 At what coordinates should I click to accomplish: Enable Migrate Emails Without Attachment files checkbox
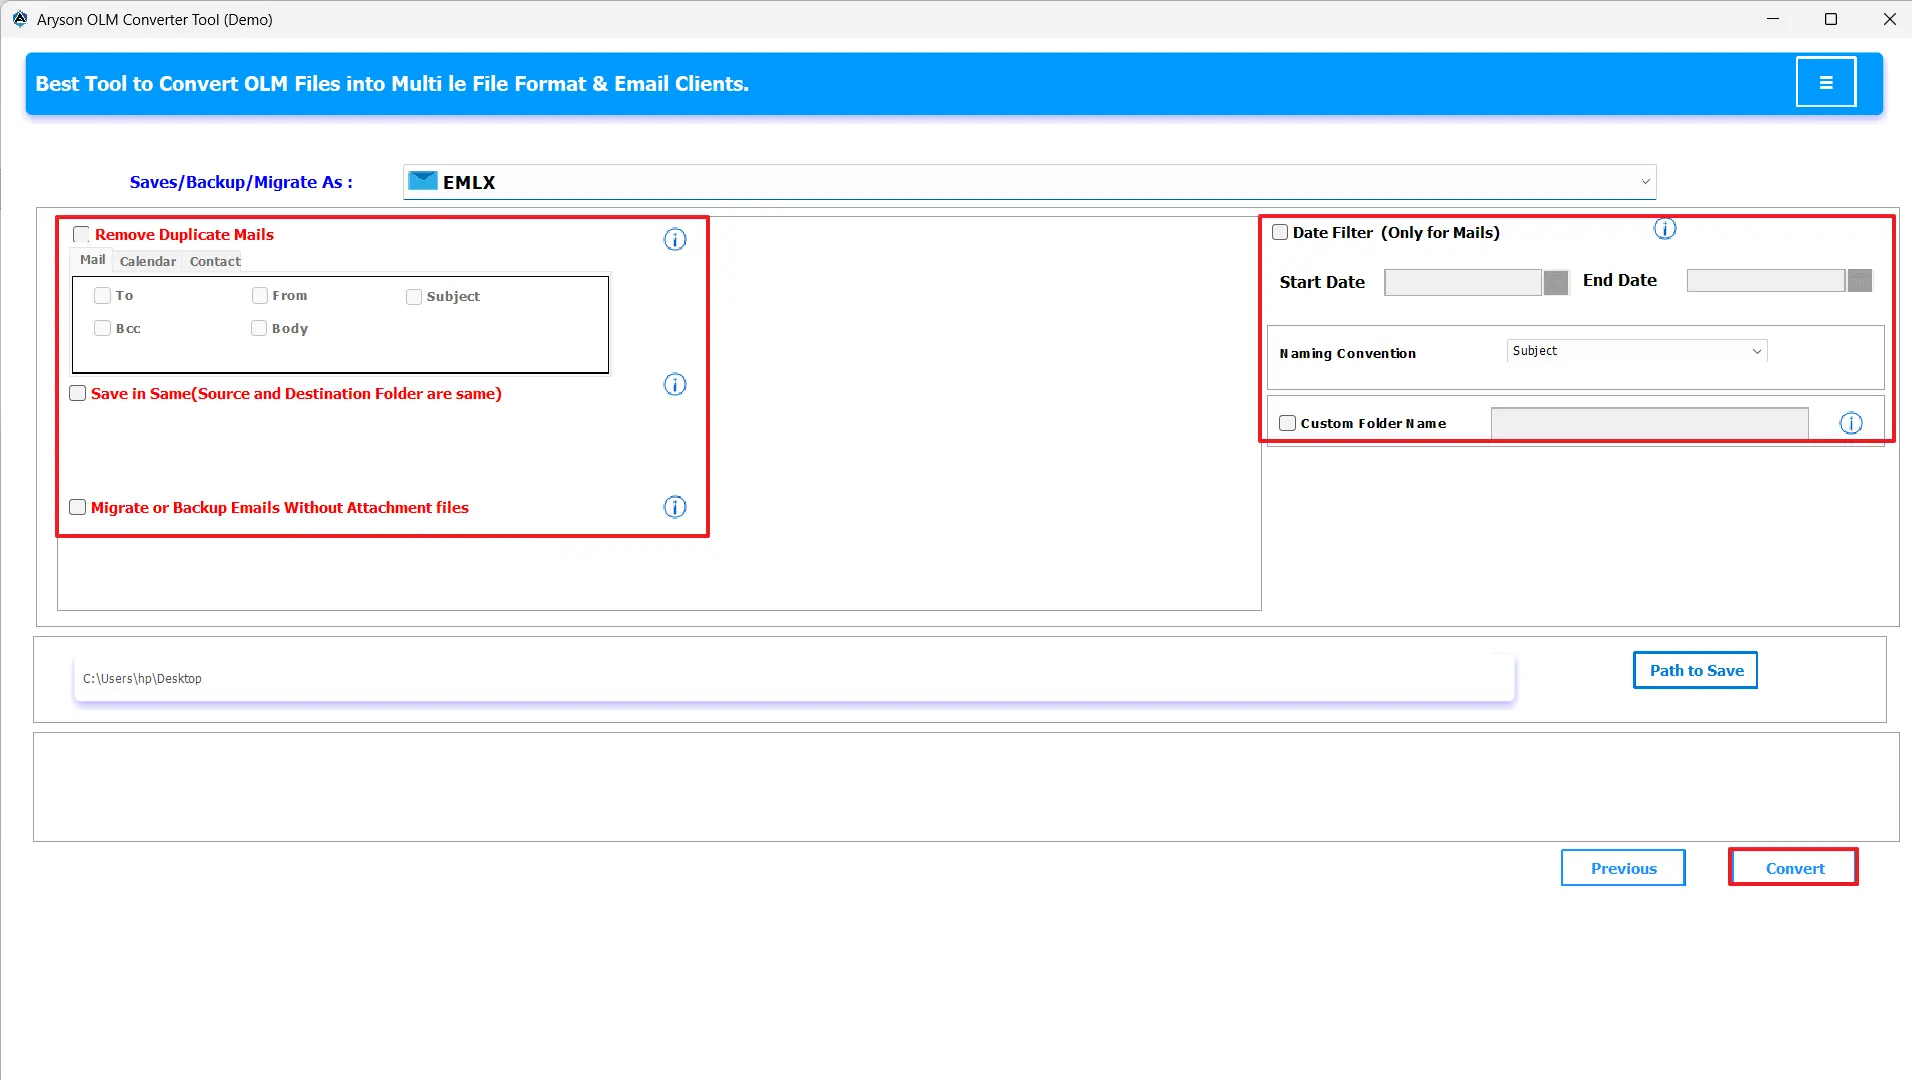click(x=77, y=507)
